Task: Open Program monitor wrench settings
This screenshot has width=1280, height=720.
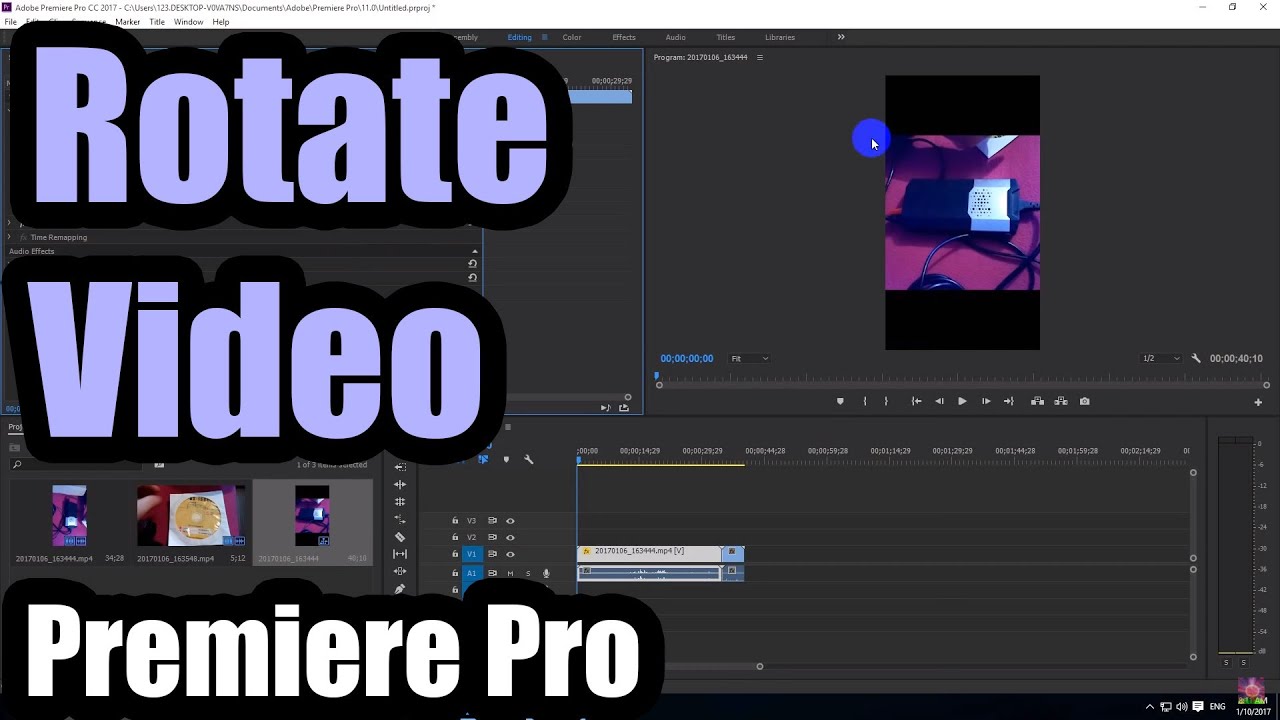Action: tap(1196, 358)
